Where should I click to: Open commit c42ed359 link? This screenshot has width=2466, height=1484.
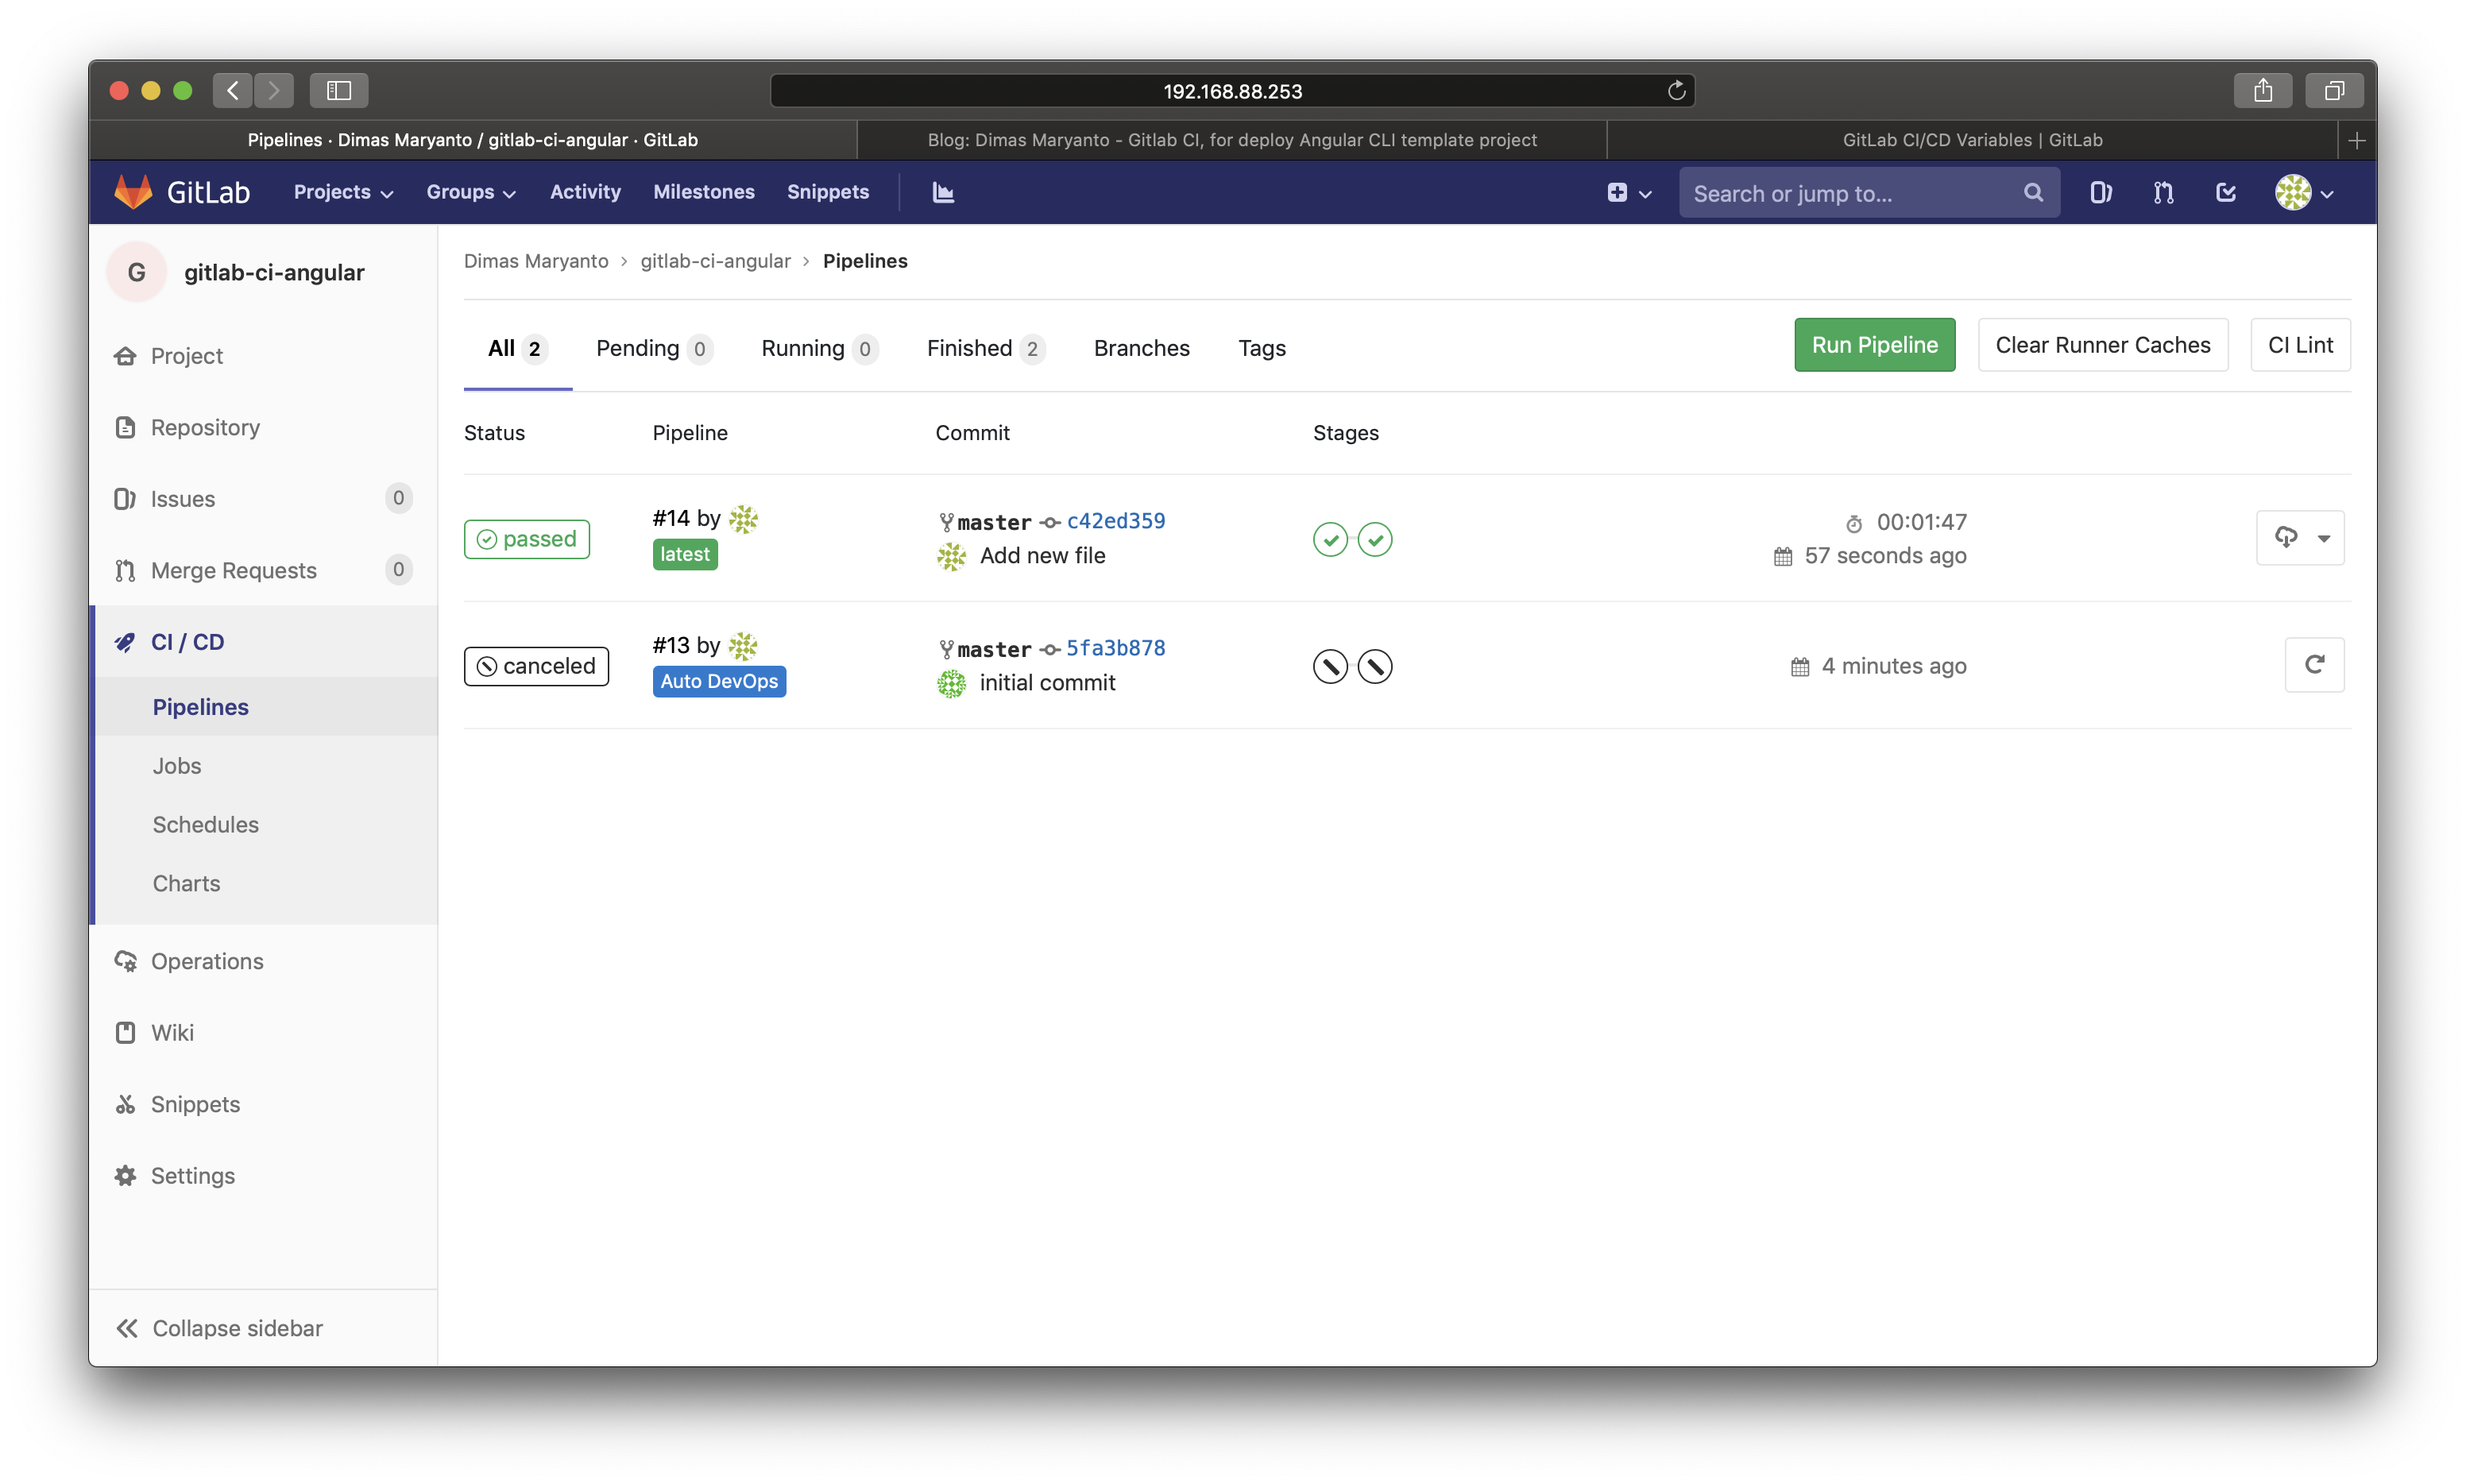[x=1115, y=521]
